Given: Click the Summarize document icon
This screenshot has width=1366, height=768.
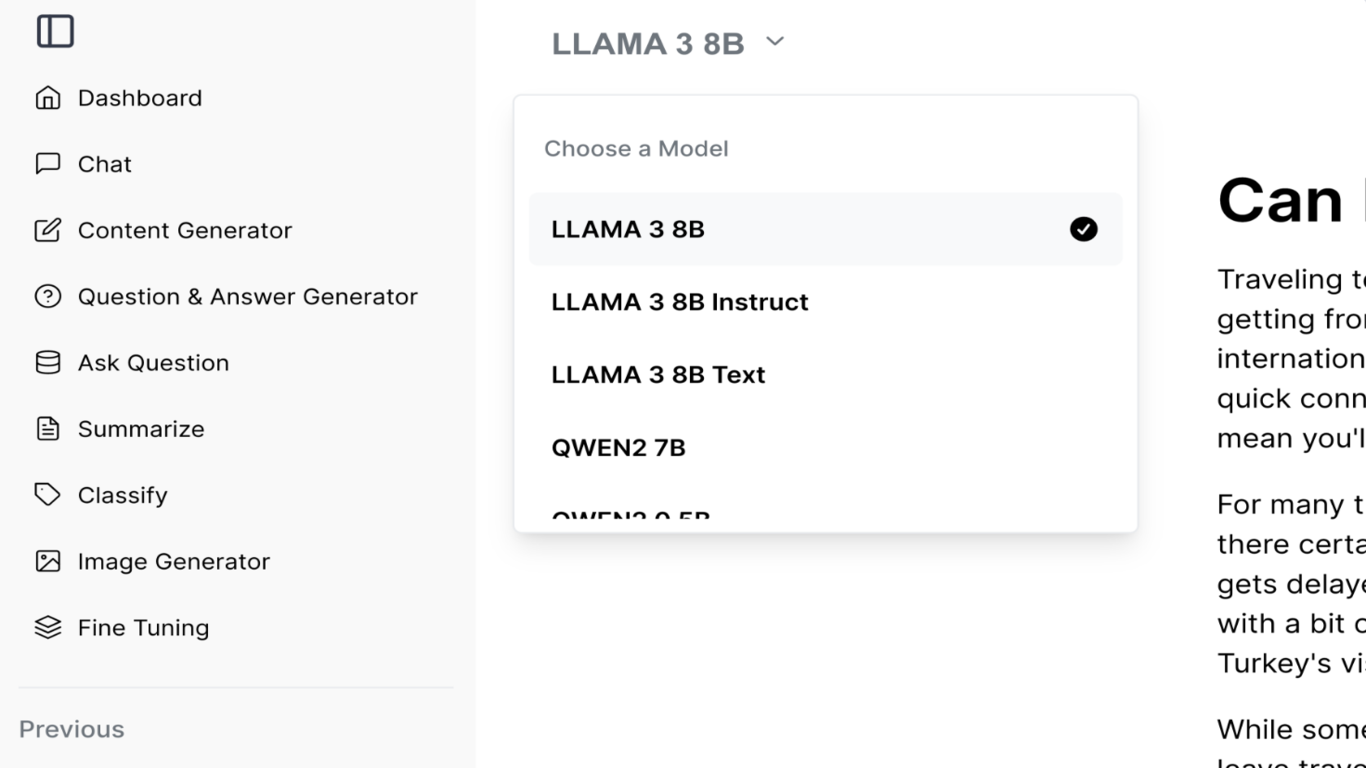Looking at the screenshot, I should click(x=48, y=429).
